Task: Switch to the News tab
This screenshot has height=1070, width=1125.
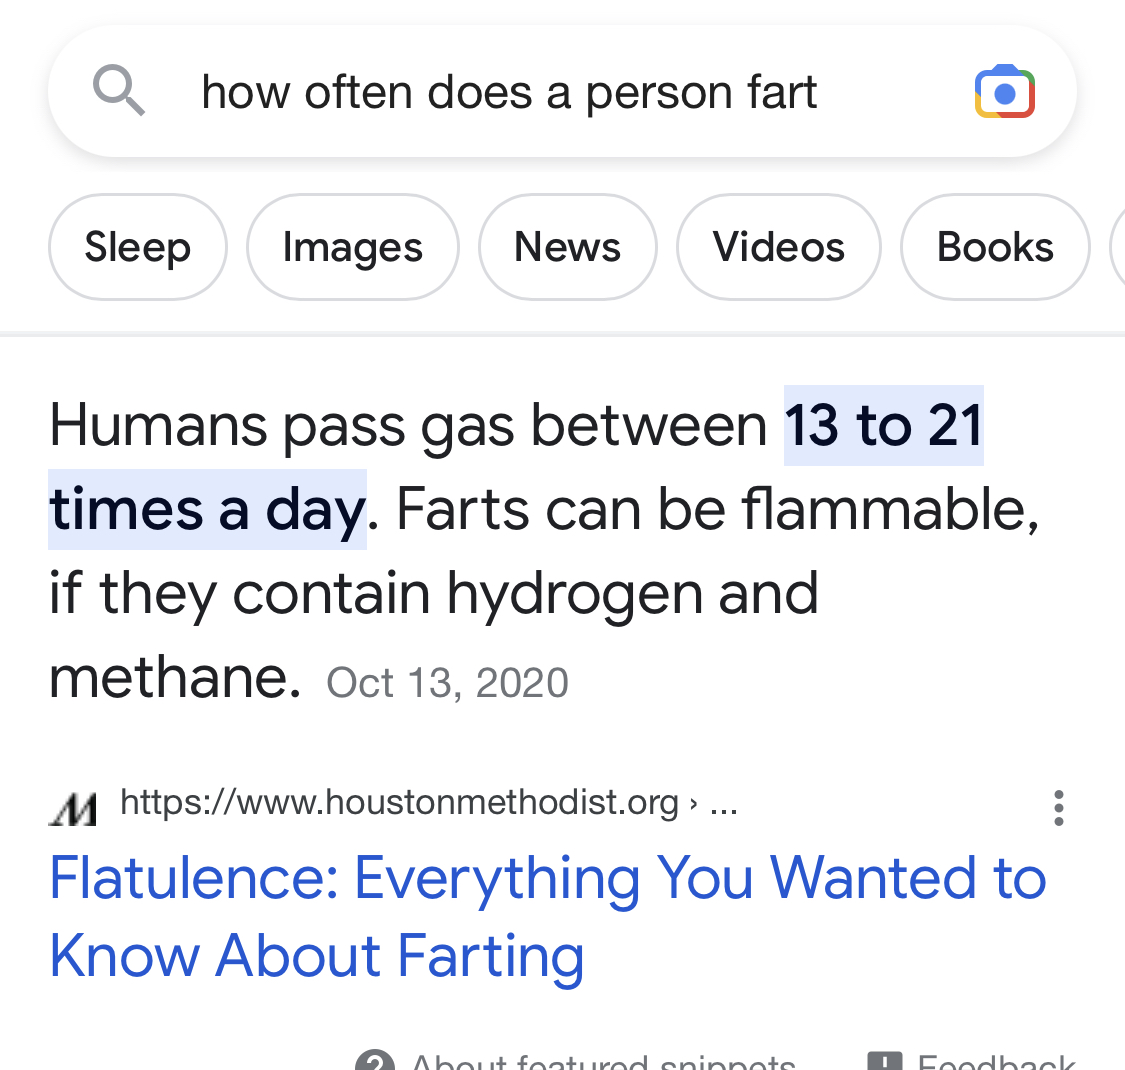Action: [567, 247]
